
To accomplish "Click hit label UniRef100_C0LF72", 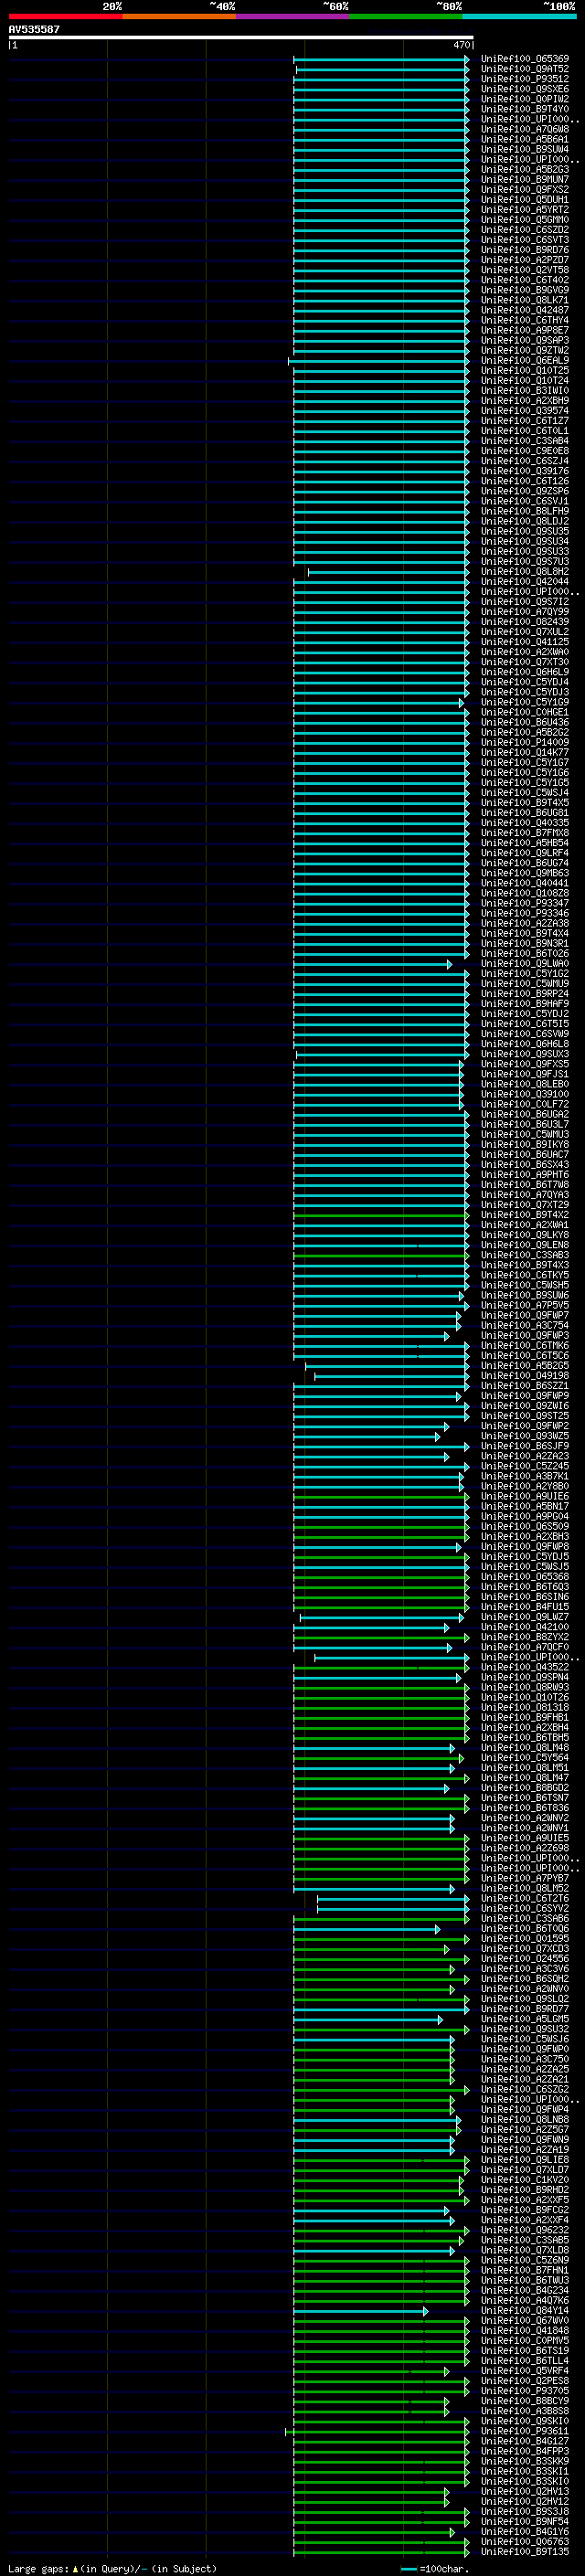I will point(525,1104).
